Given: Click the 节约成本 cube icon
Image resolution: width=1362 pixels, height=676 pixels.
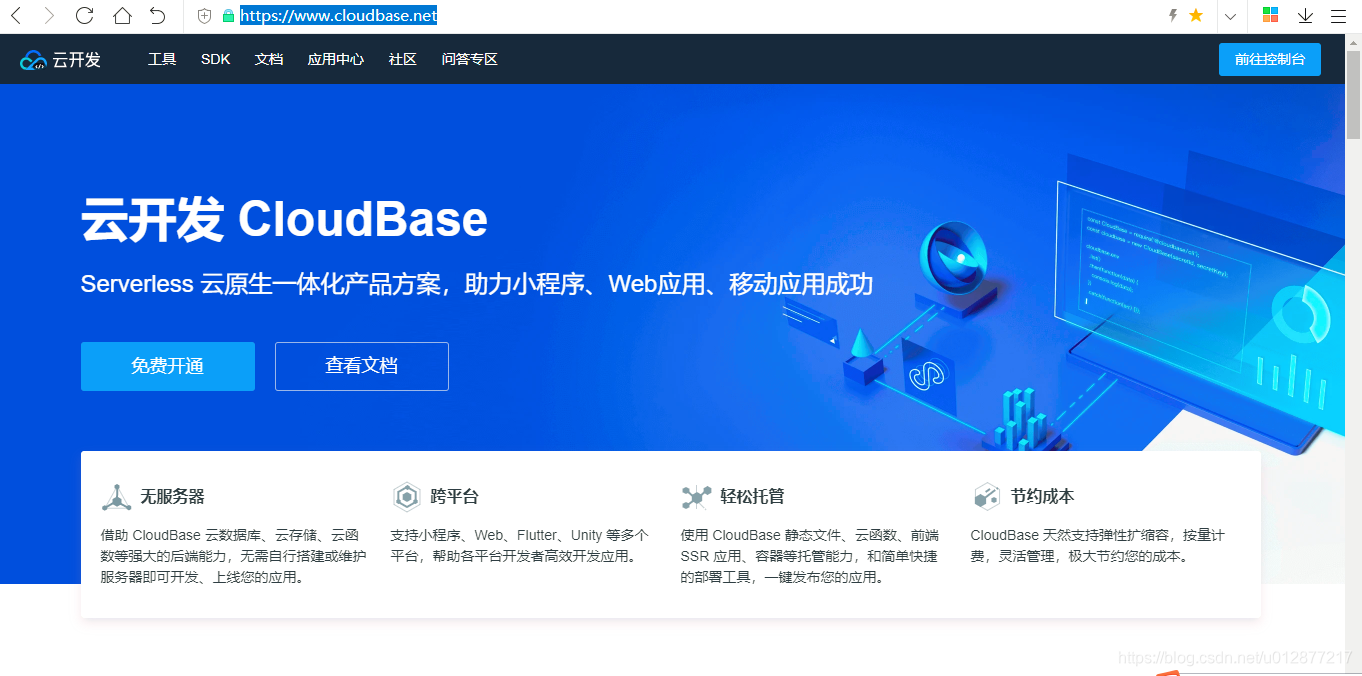Looking at the screenshot, I should [986, 496].
